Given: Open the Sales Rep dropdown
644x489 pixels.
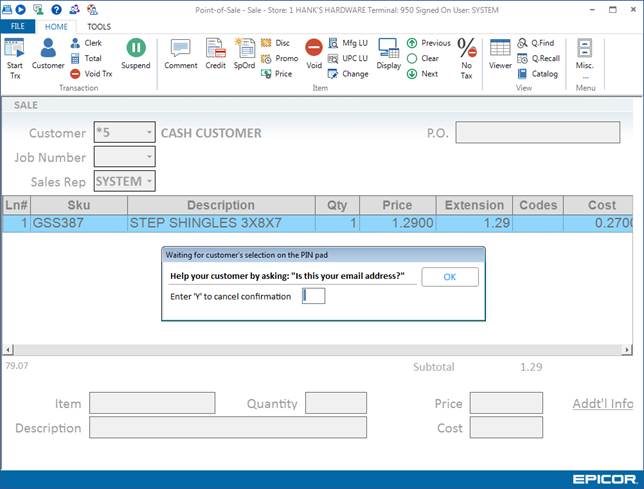Looking at the screenshot, I should point(148,181).
